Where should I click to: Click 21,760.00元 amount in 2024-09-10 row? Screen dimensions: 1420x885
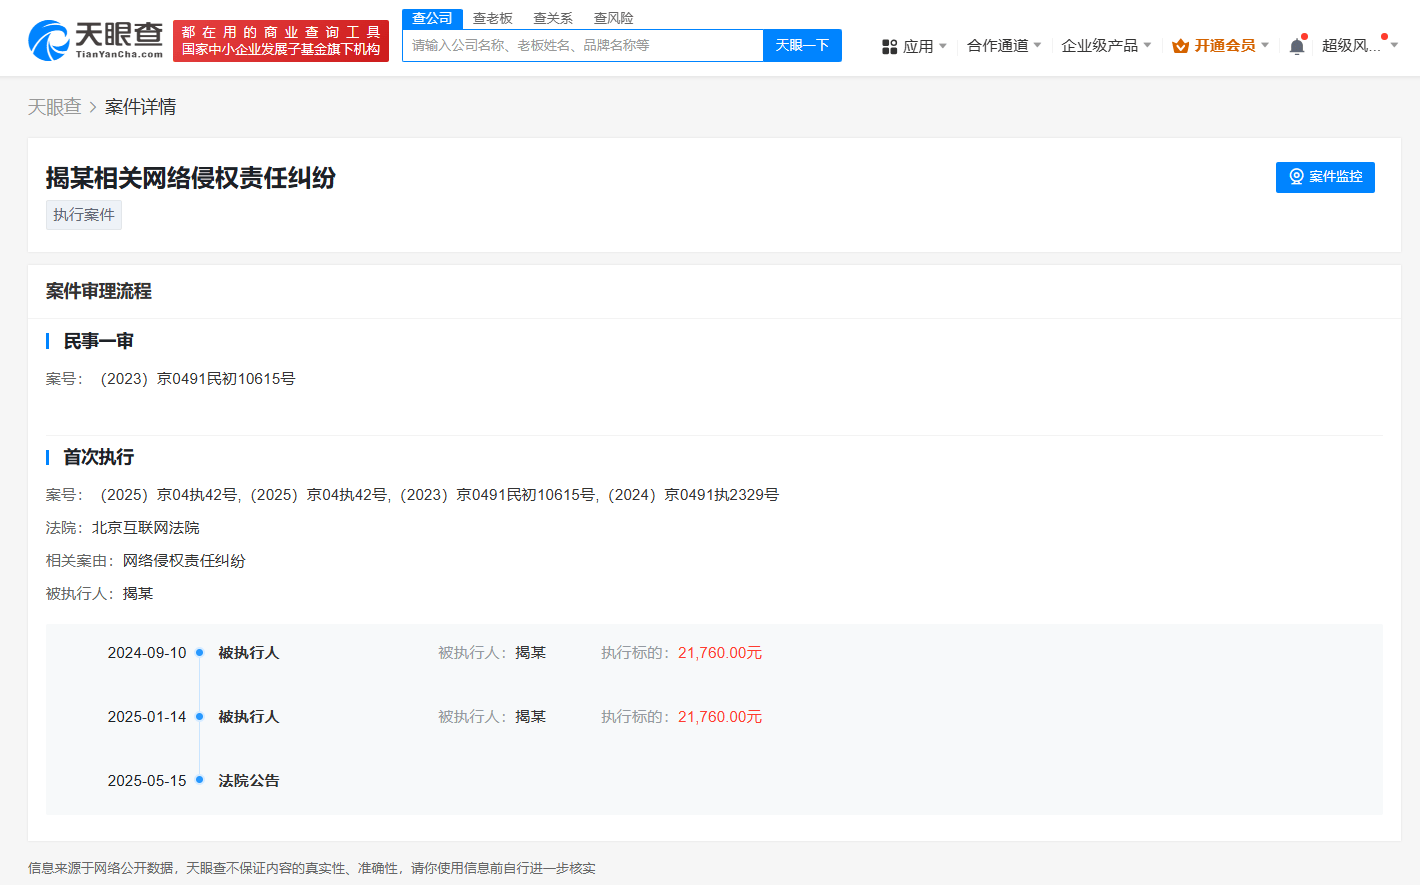coord(720,653)
